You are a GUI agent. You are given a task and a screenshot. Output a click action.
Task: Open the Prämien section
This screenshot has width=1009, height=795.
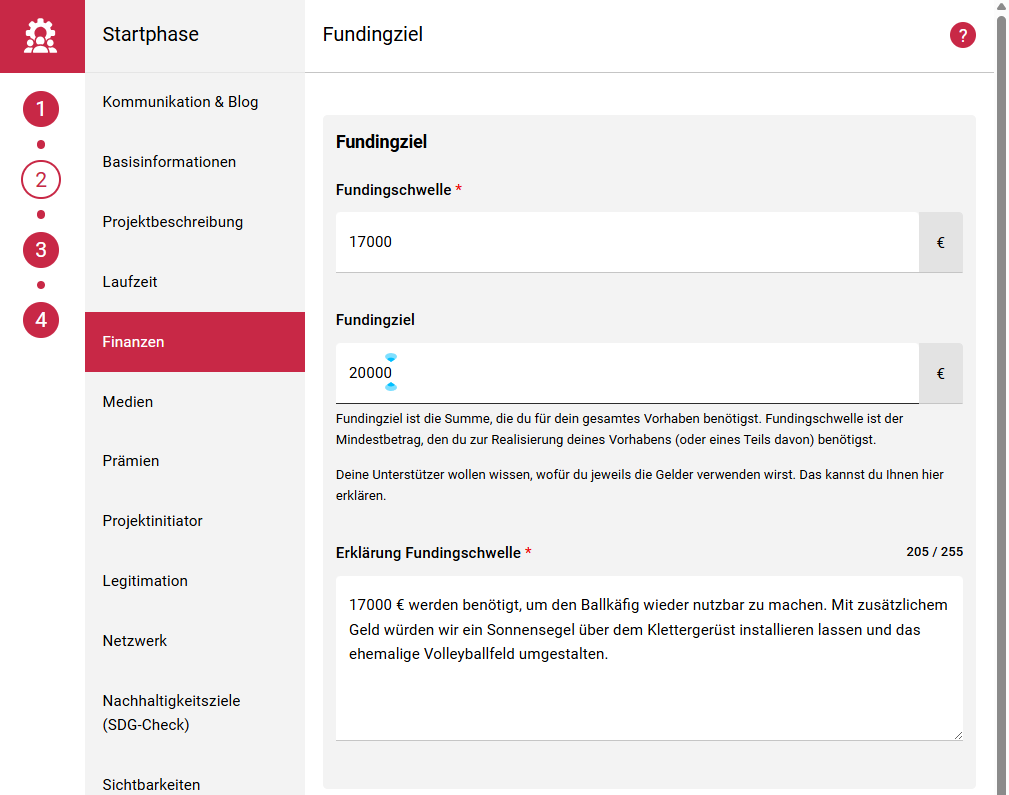pyautogui.click(x=128, y=460)
